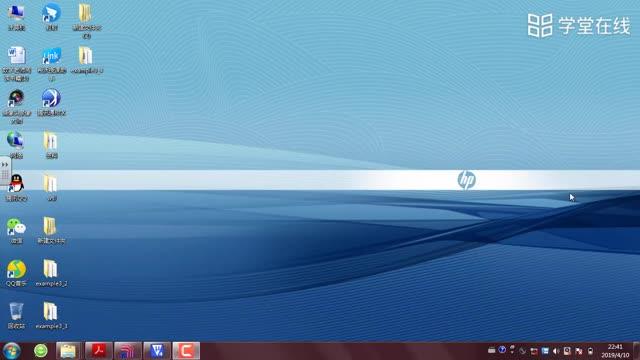Launch the green browser icon in taskbar
The height and width of the screenshot is (360, 640).
(x=41, y=351)
